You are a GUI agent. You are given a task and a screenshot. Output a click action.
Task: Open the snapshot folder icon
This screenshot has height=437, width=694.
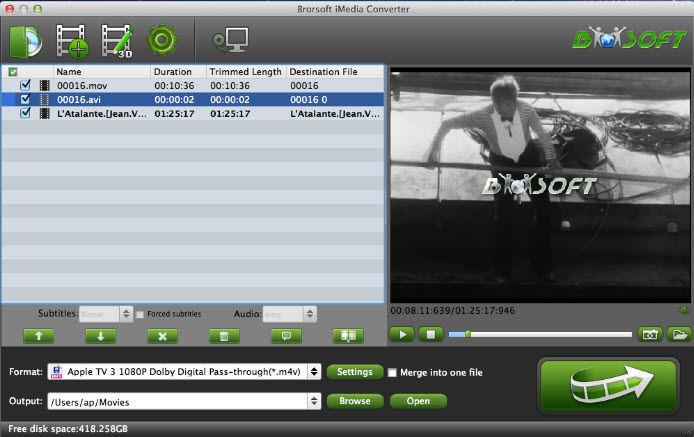click(x=679, y=335)
